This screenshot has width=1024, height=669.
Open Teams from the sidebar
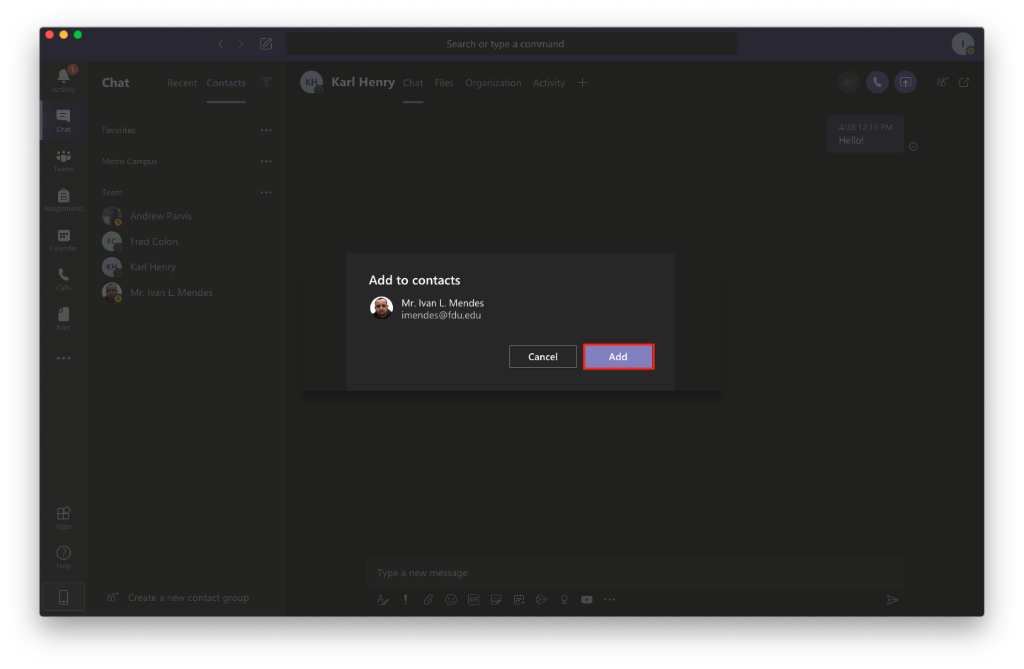(63, 160)
